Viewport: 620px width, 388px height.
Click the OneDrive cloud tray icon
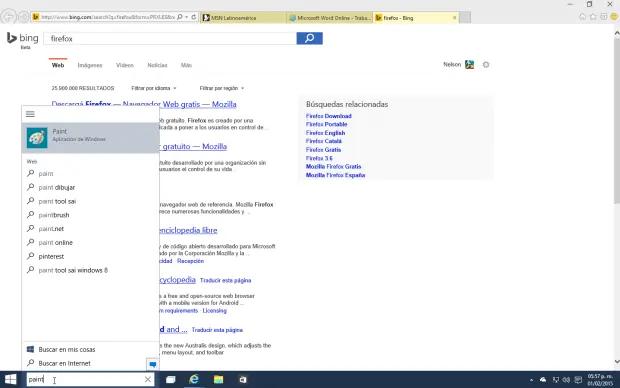click(x=543, y=380)
